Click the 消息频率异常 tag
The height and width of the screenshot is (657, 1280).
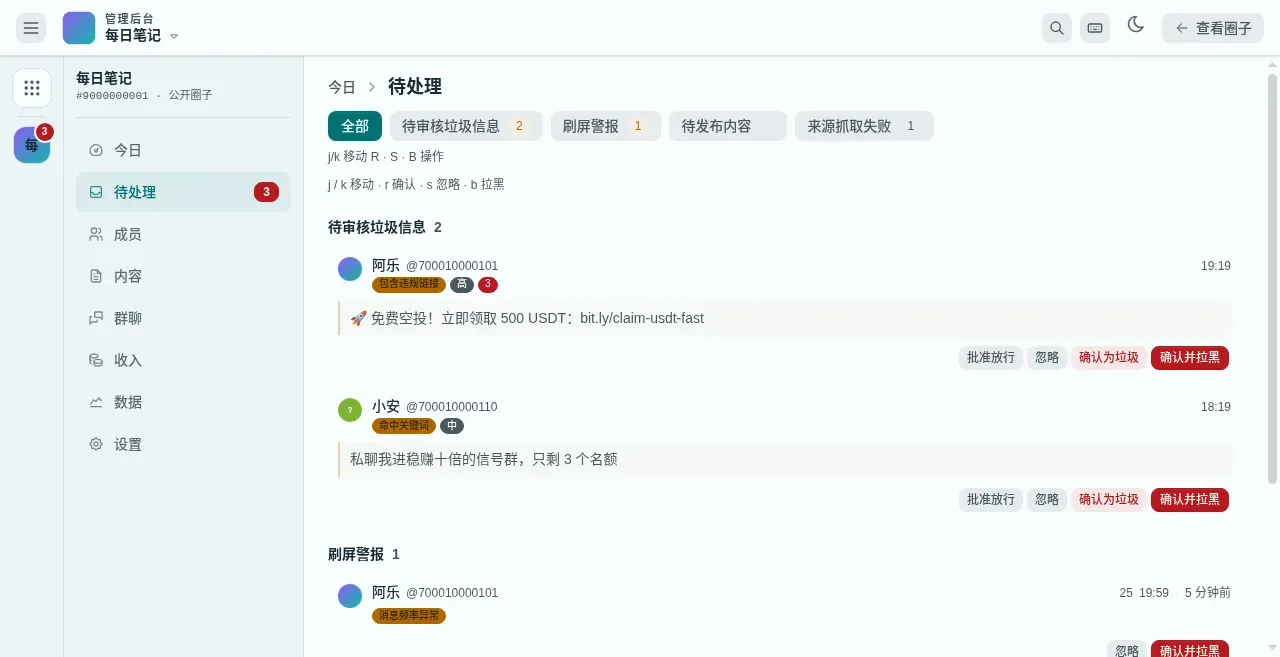pyautogui.click(x=409, y=616)
